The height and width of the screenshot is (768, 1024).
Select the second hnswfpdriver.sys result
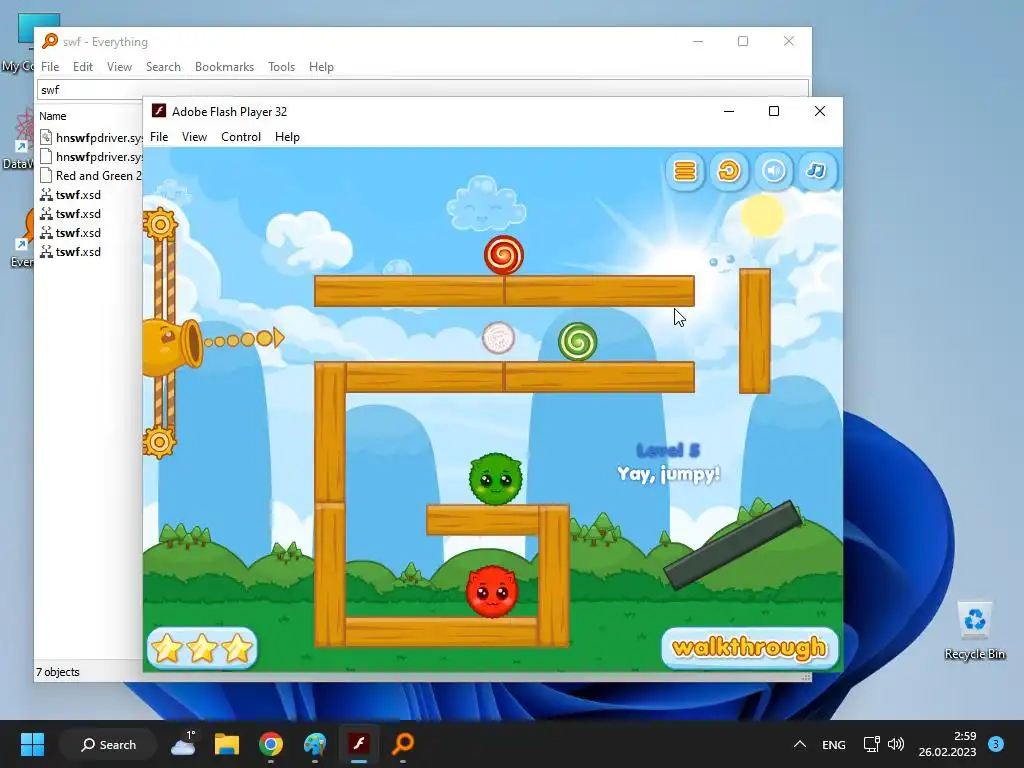[x=91, y=157]
